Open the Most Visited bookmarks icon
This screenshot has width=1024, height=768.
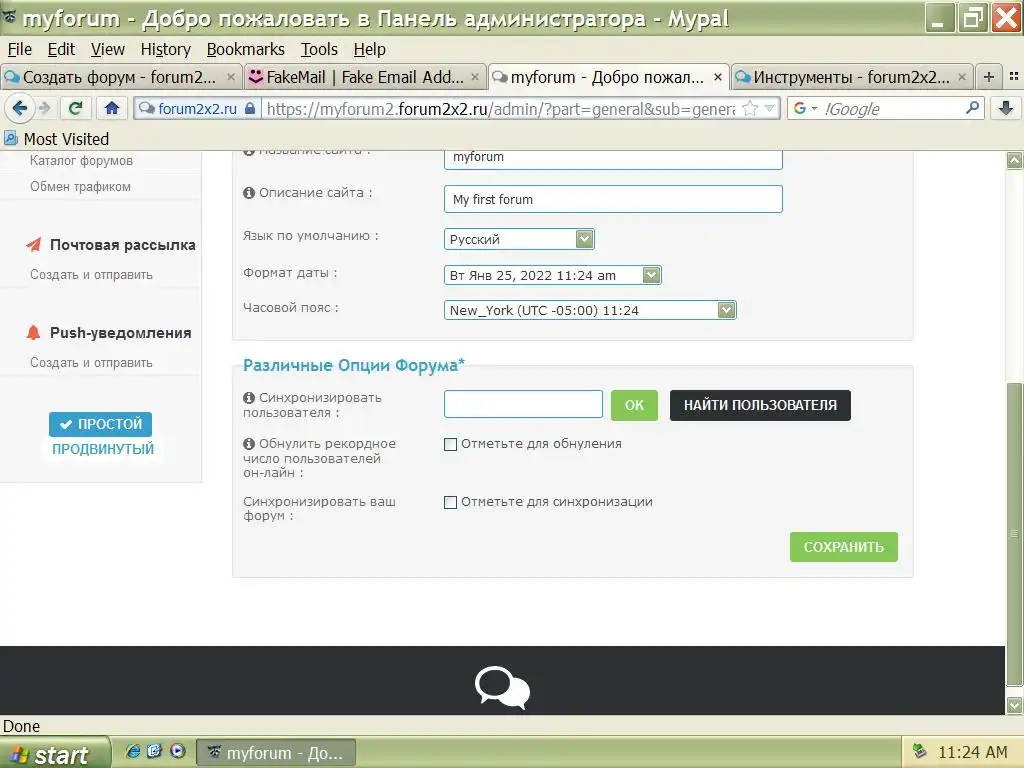[x=11, y=138]
